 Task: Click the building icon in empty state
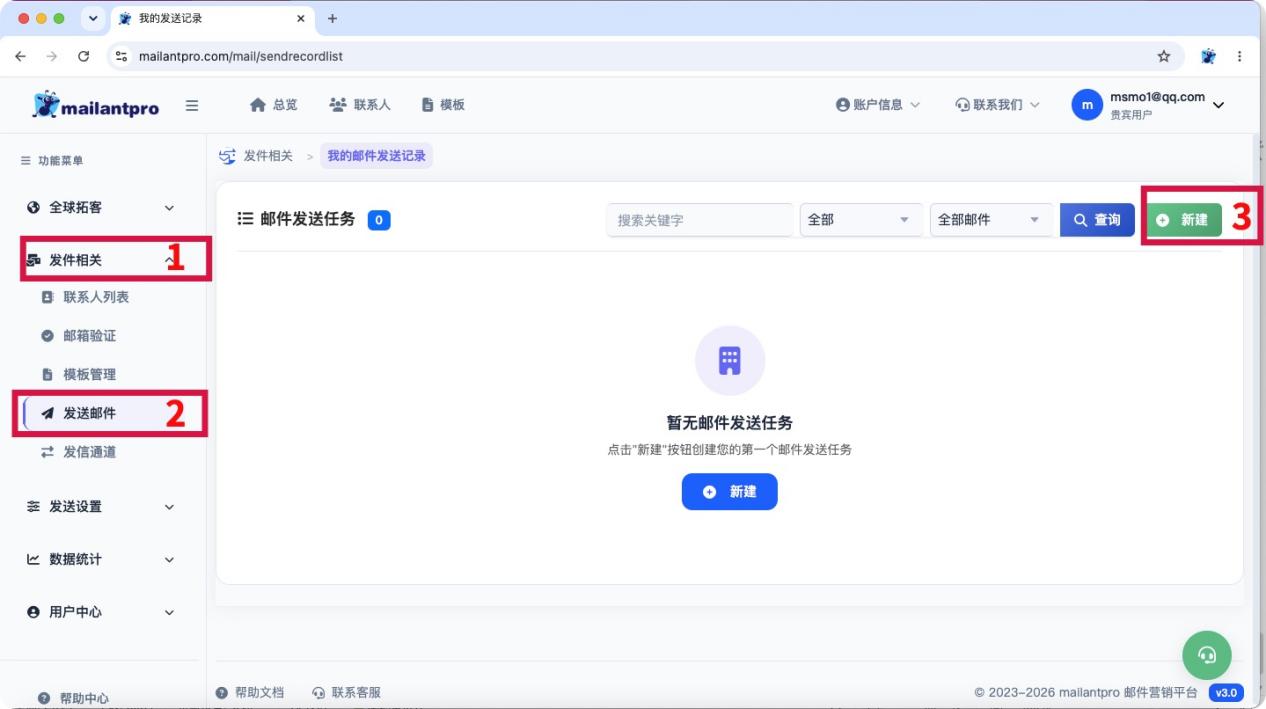tap(730, 360)
